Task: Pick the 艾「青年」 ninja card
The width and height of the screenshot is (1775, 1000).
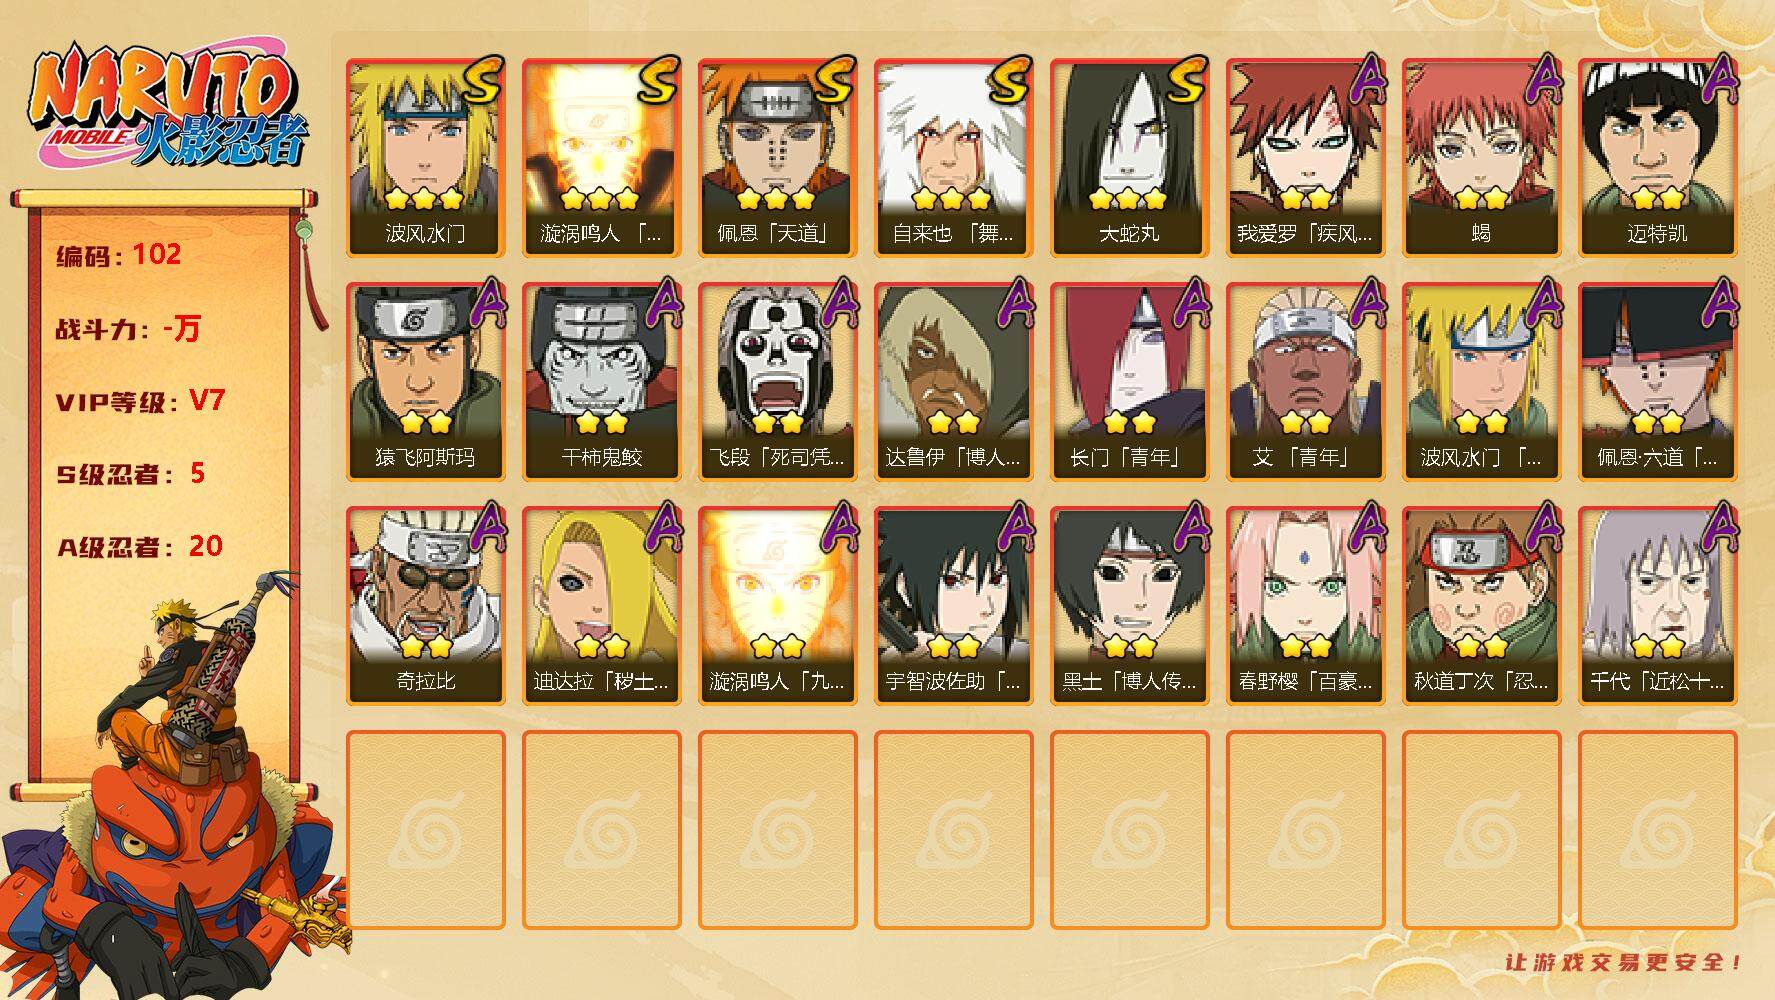Action: pos(1306,381)
